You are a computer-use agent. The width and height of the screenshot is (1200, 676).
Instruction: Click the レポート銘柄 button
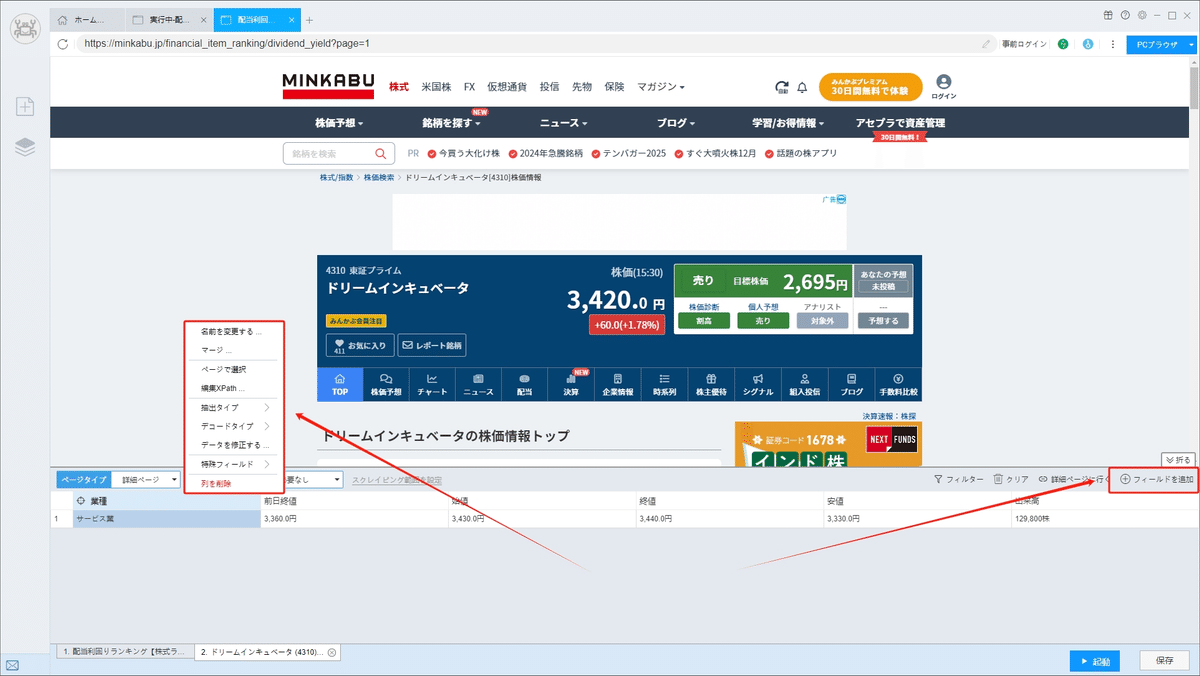point(432,345)
